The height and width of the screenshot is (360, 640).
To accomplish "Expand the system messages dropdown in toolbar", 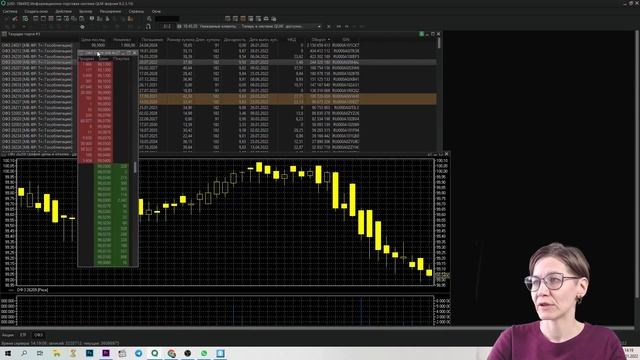I will (x=319, y=27).
